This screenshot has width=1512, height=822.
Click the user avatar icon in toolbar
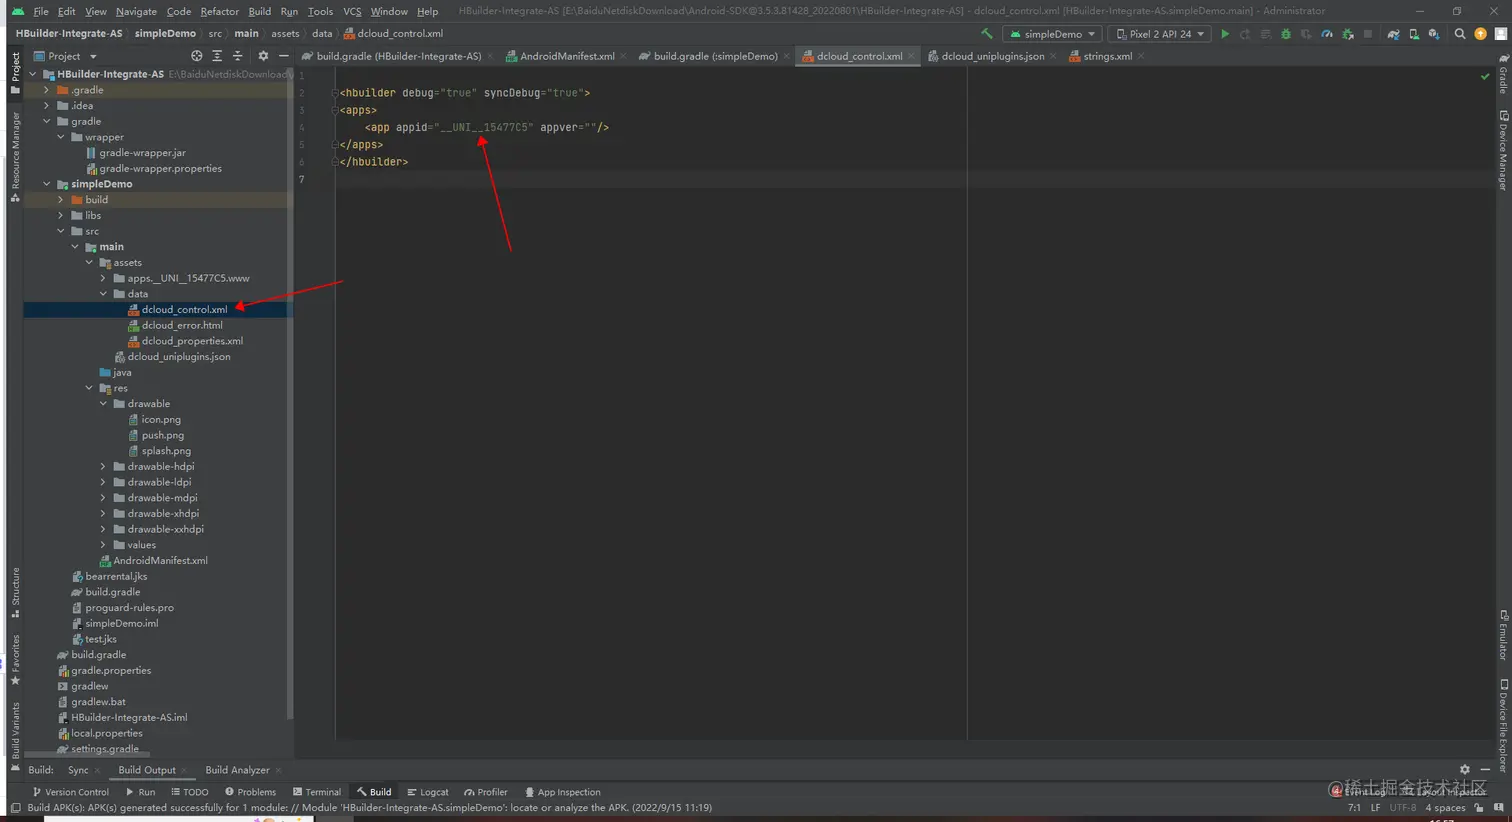click(1501, 34)
